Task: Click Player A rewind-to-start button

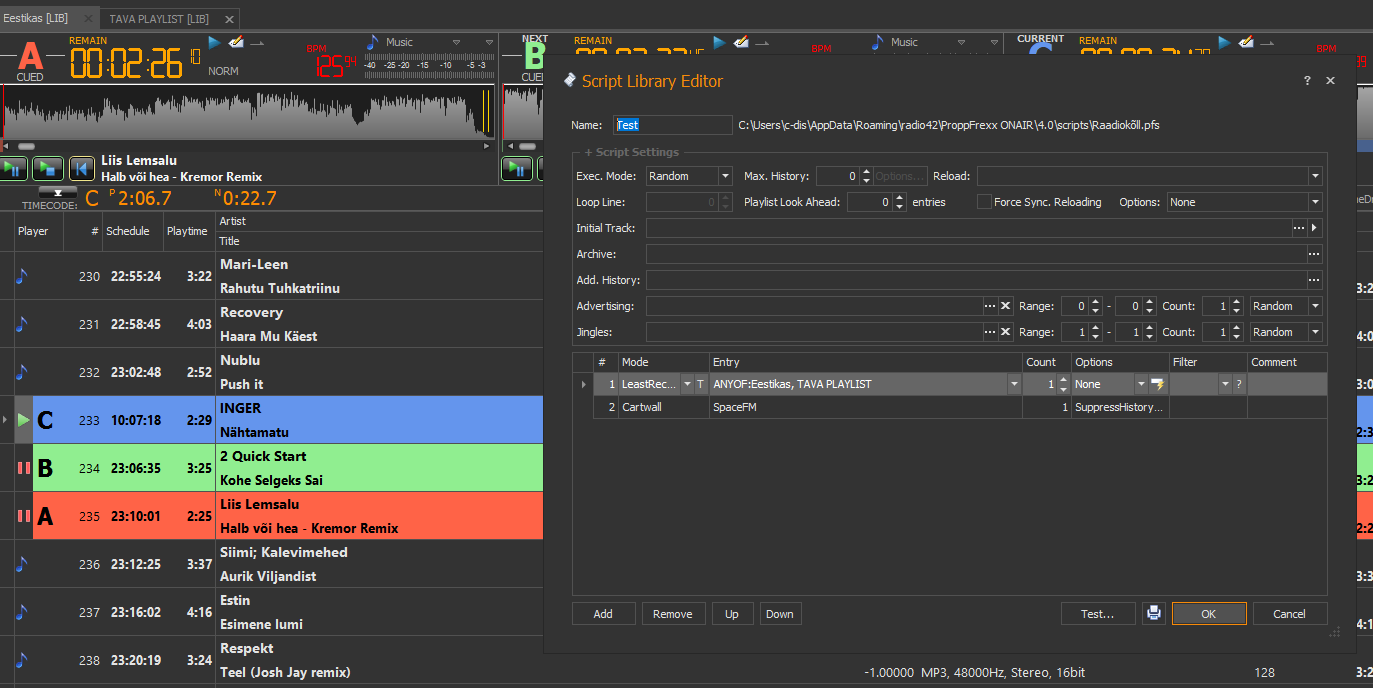Action: click(x=81, y=168)
